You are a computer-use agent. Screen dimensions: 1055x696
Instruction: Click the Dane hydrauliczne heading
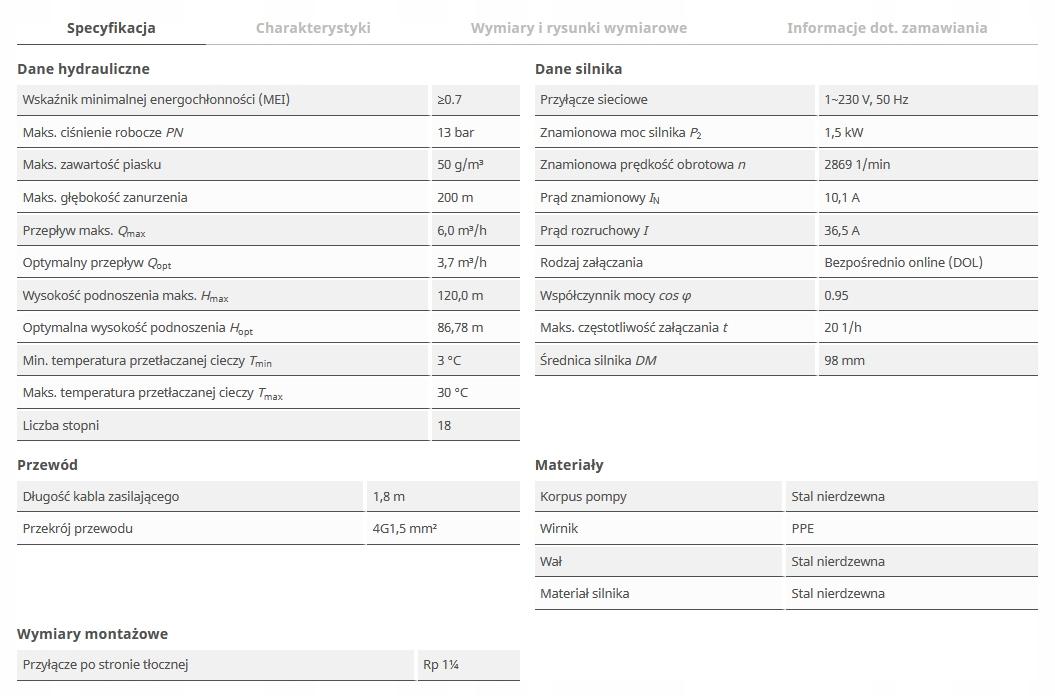pos(83,69)
